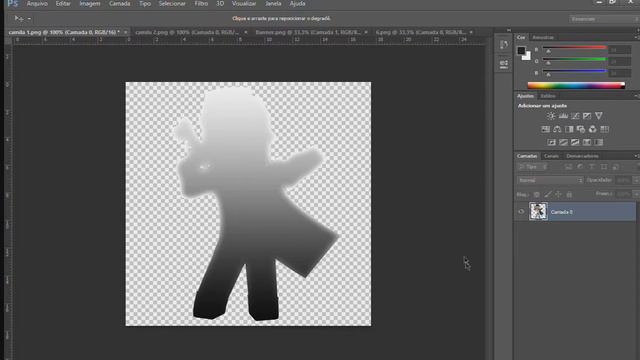640x360 pixels.
Task: Click the R value input field
Action: coord(619,50)
